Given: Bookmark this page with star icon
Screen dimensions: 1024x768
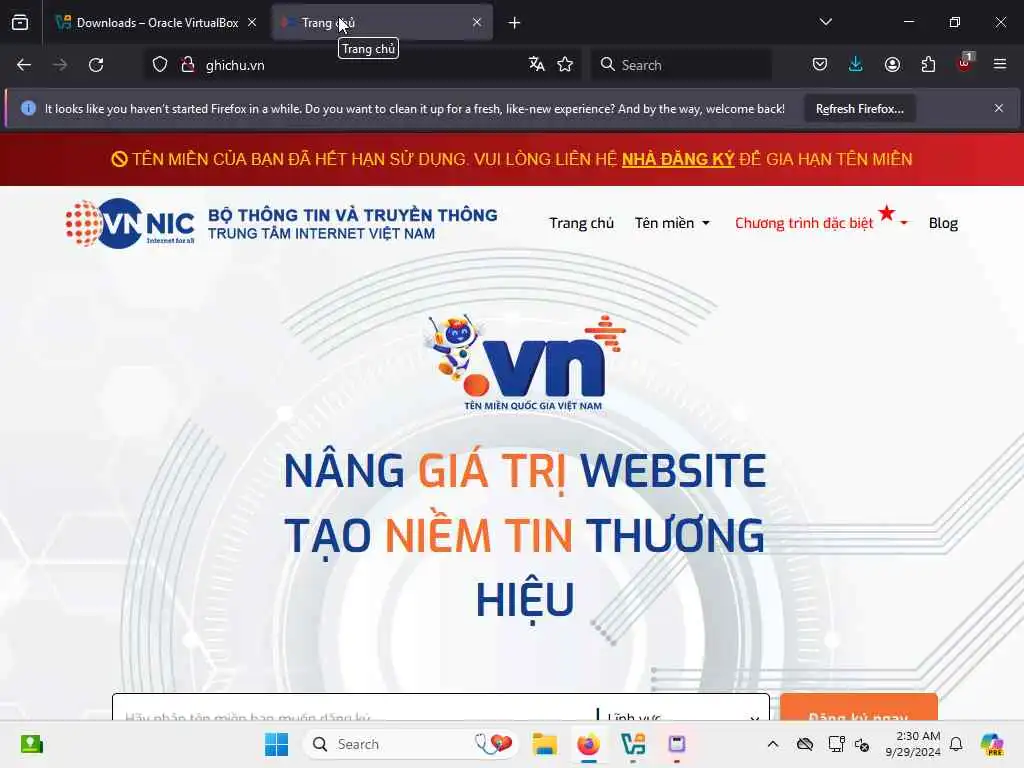Looking at the screenshot, I should pyautogui.click(x=566, y=64).
